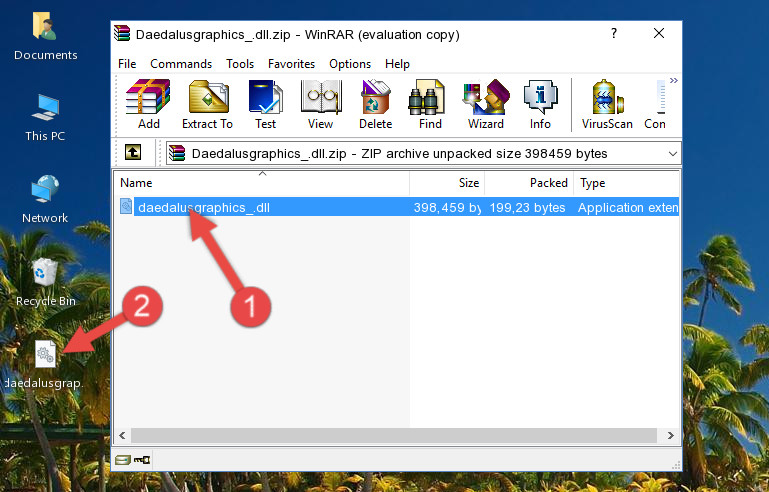
Task: Click the WinRAR title bar app icon
Action: pos(122,33)
